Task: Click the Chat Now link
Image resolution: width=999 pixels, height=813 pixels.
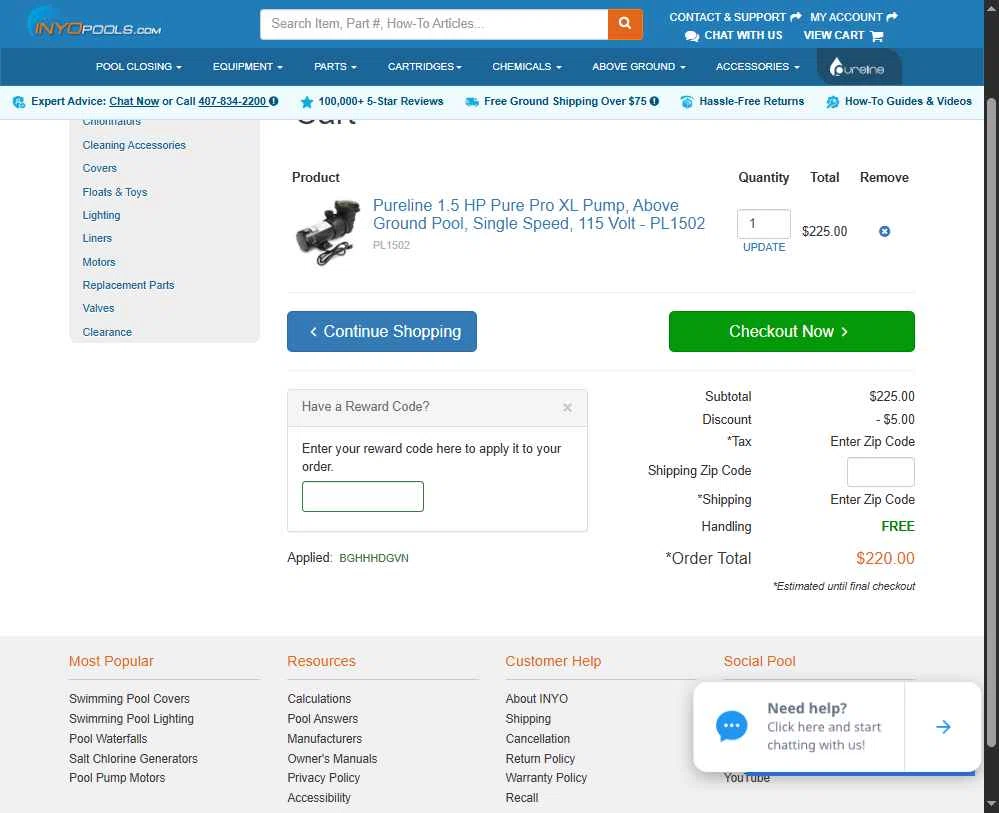Action: (134, 101)
